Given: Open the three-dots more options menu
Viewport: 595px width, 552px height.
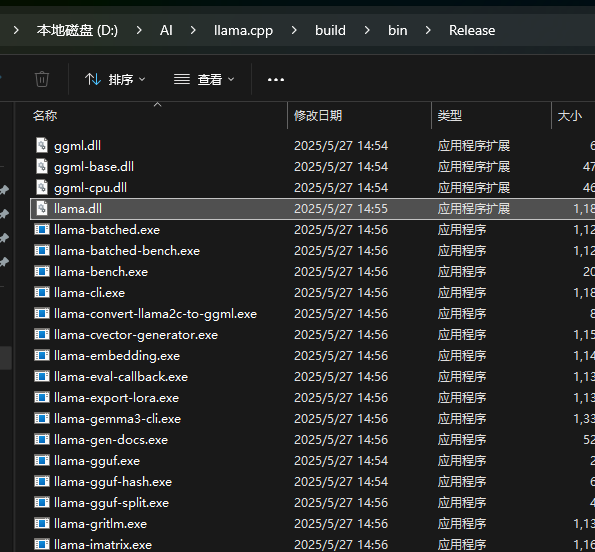Looking at the screenshot, I should [x=276, y=80].
